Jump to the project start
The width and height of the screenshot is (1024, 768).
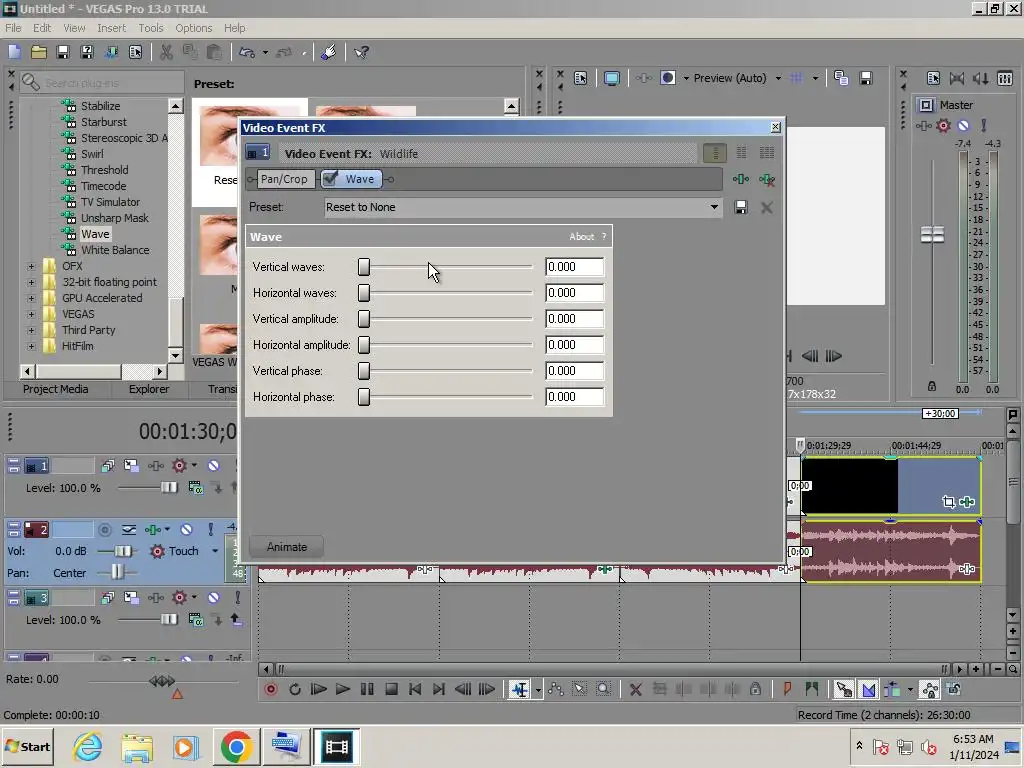[x=415, y=689]
